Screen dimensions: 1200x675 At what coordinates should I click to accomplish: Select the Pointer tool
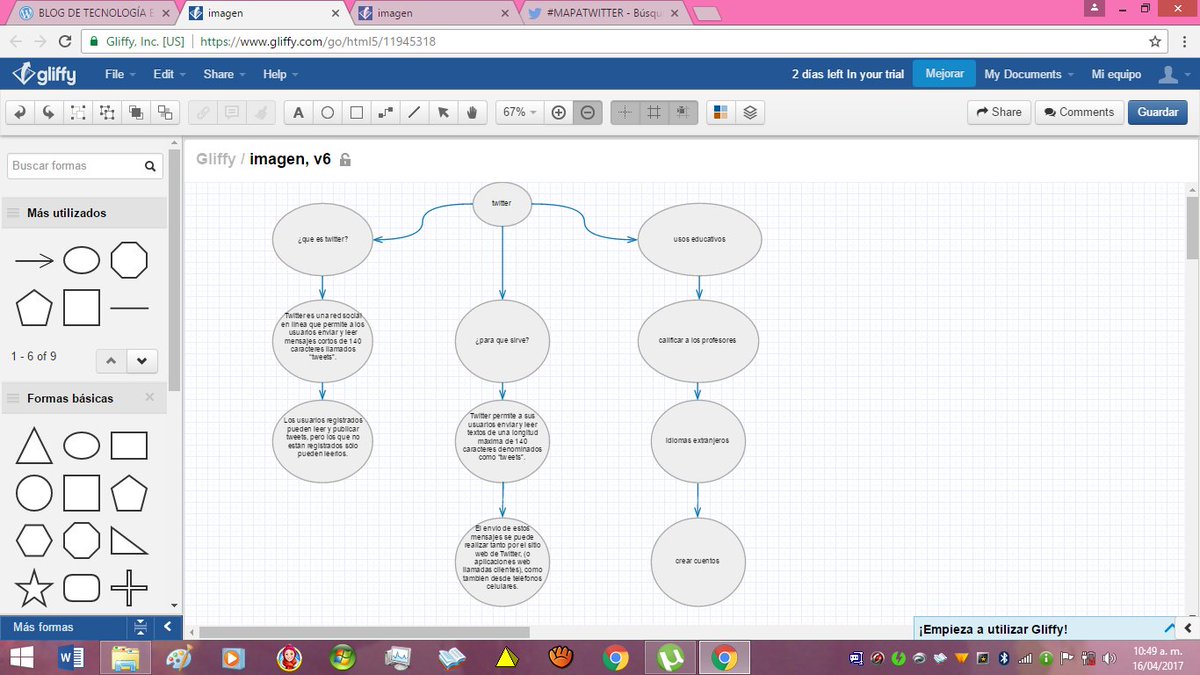click(443, 112)
